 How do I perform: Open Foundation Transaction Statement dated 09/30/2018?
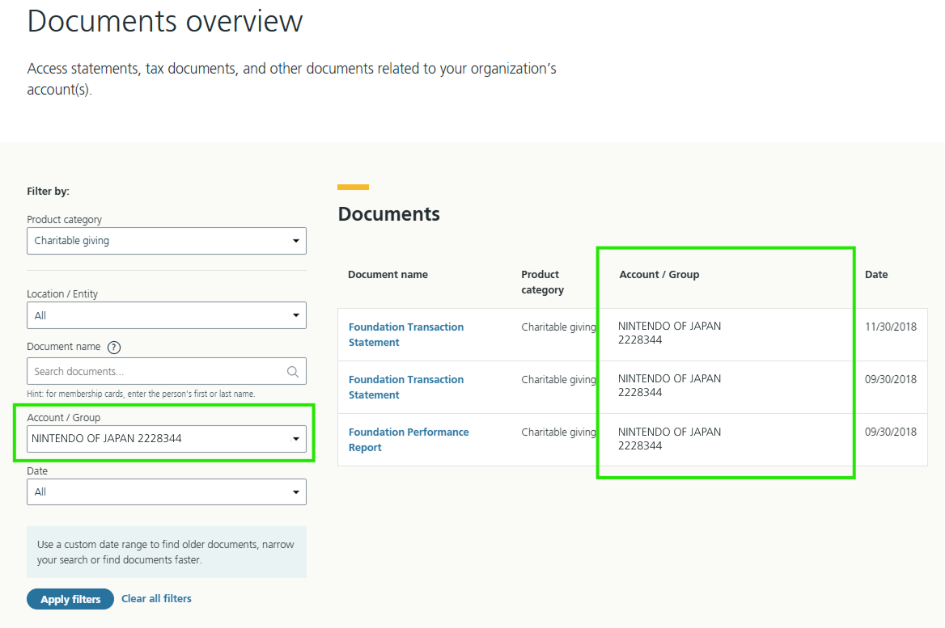coord(406,387)
